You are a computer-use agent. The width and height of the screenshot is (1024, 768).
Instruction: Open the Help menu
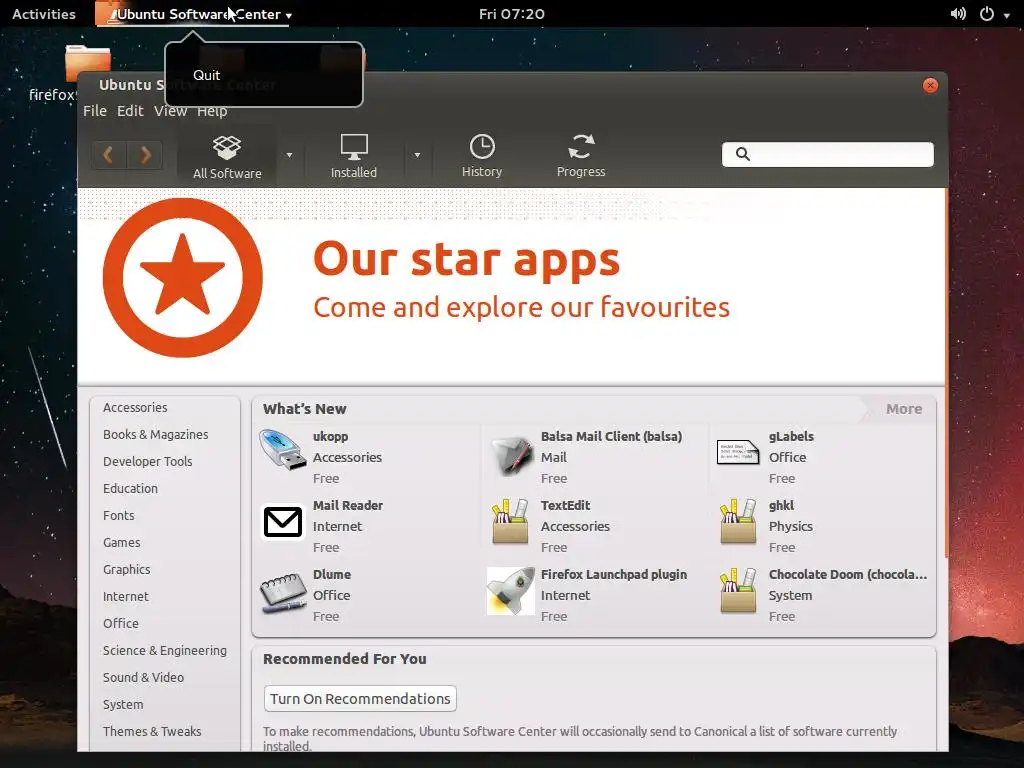point(212,110)
